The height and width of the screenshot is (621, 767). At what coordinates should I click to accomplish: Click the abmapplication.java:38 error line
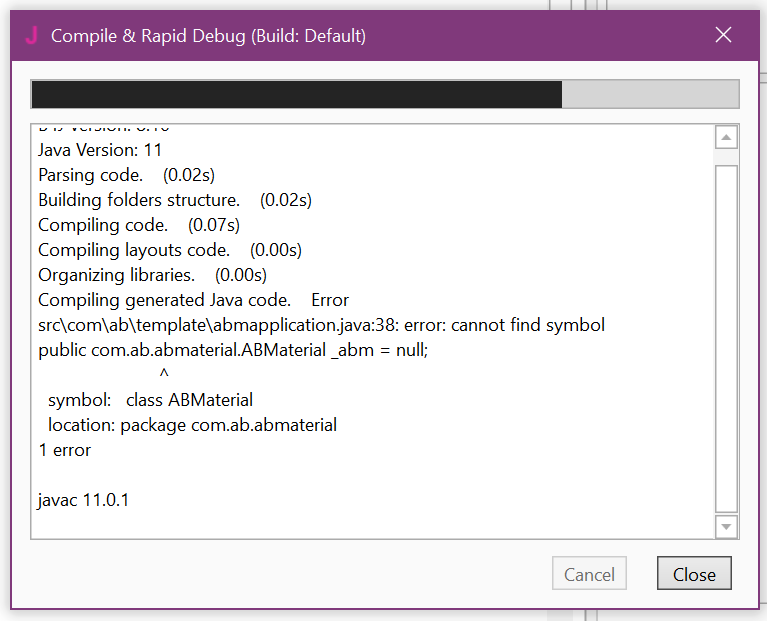click(x=321, y=325)
